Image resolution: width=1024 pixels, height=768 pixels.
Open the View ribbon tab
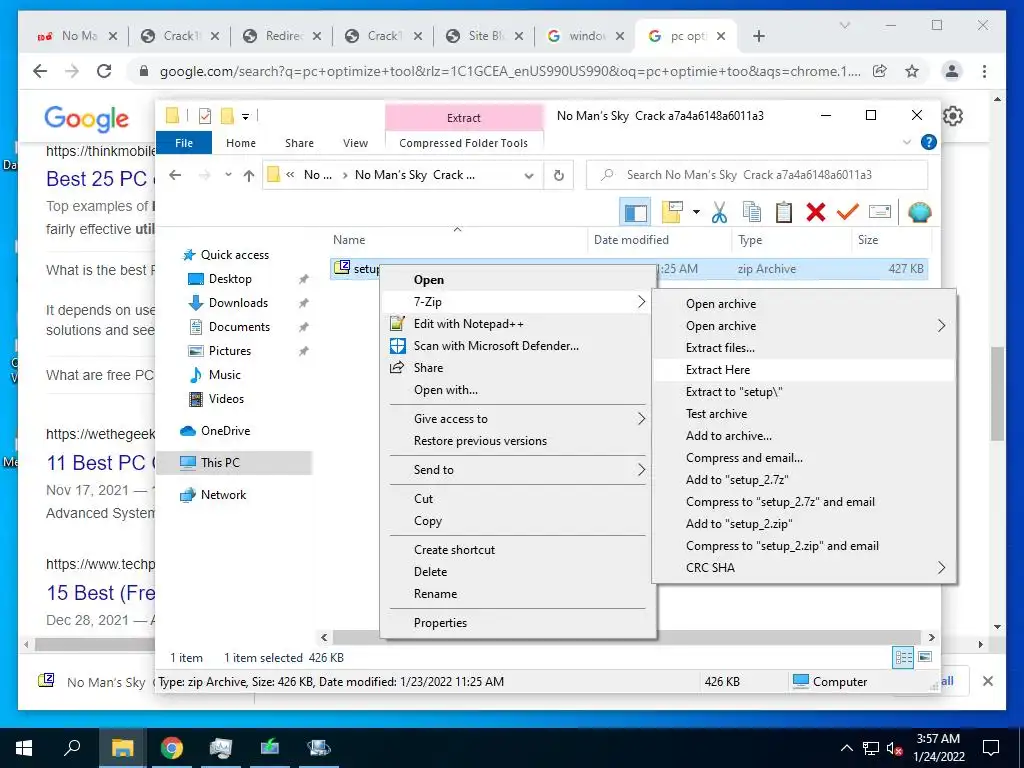(355, 142)
